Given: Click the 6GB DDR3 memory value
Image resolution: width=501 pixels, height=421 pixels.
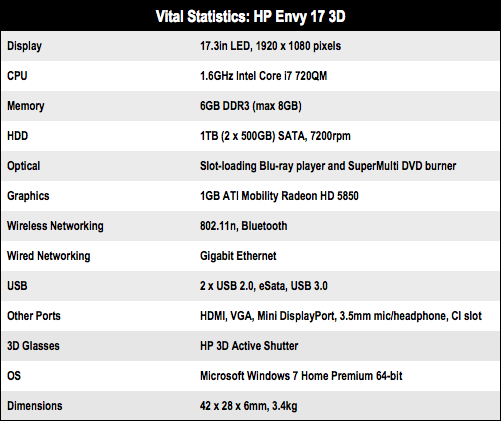Looking at the screenshot, I should [251, 106].
